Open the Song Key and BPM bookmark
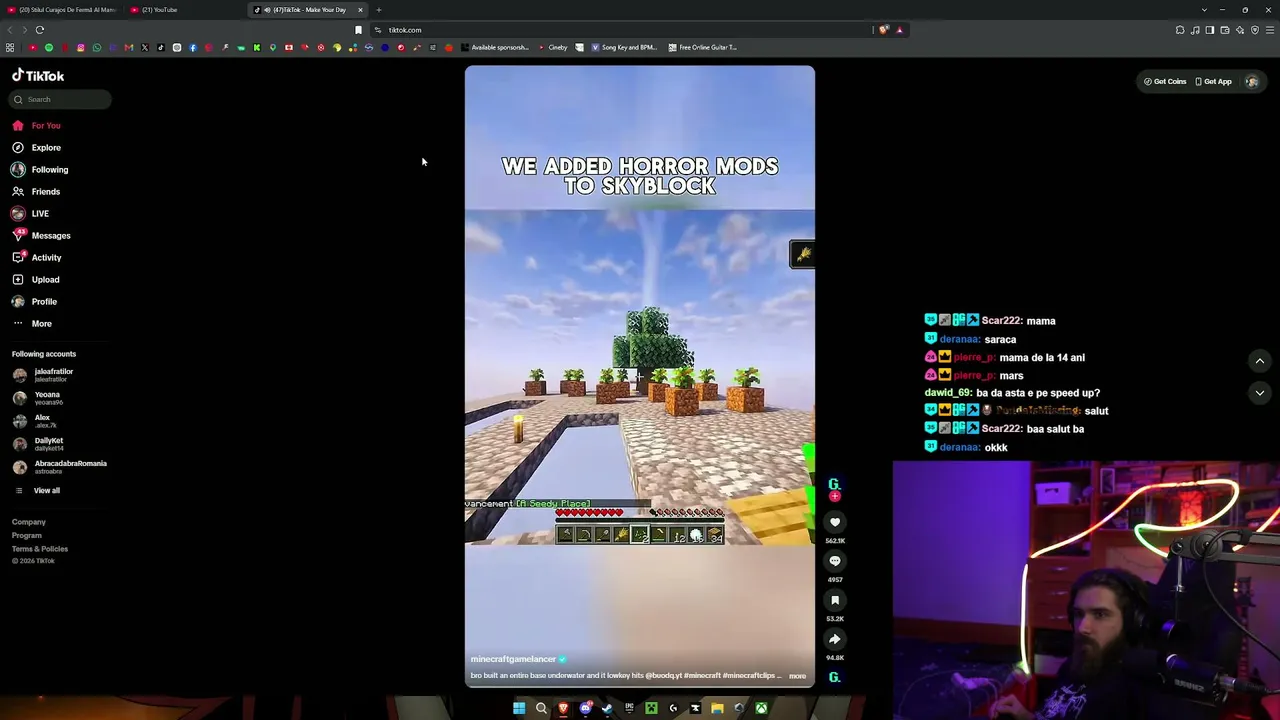Image resolution: width=1280 pixels, height=720 pixels. point(624,47)
